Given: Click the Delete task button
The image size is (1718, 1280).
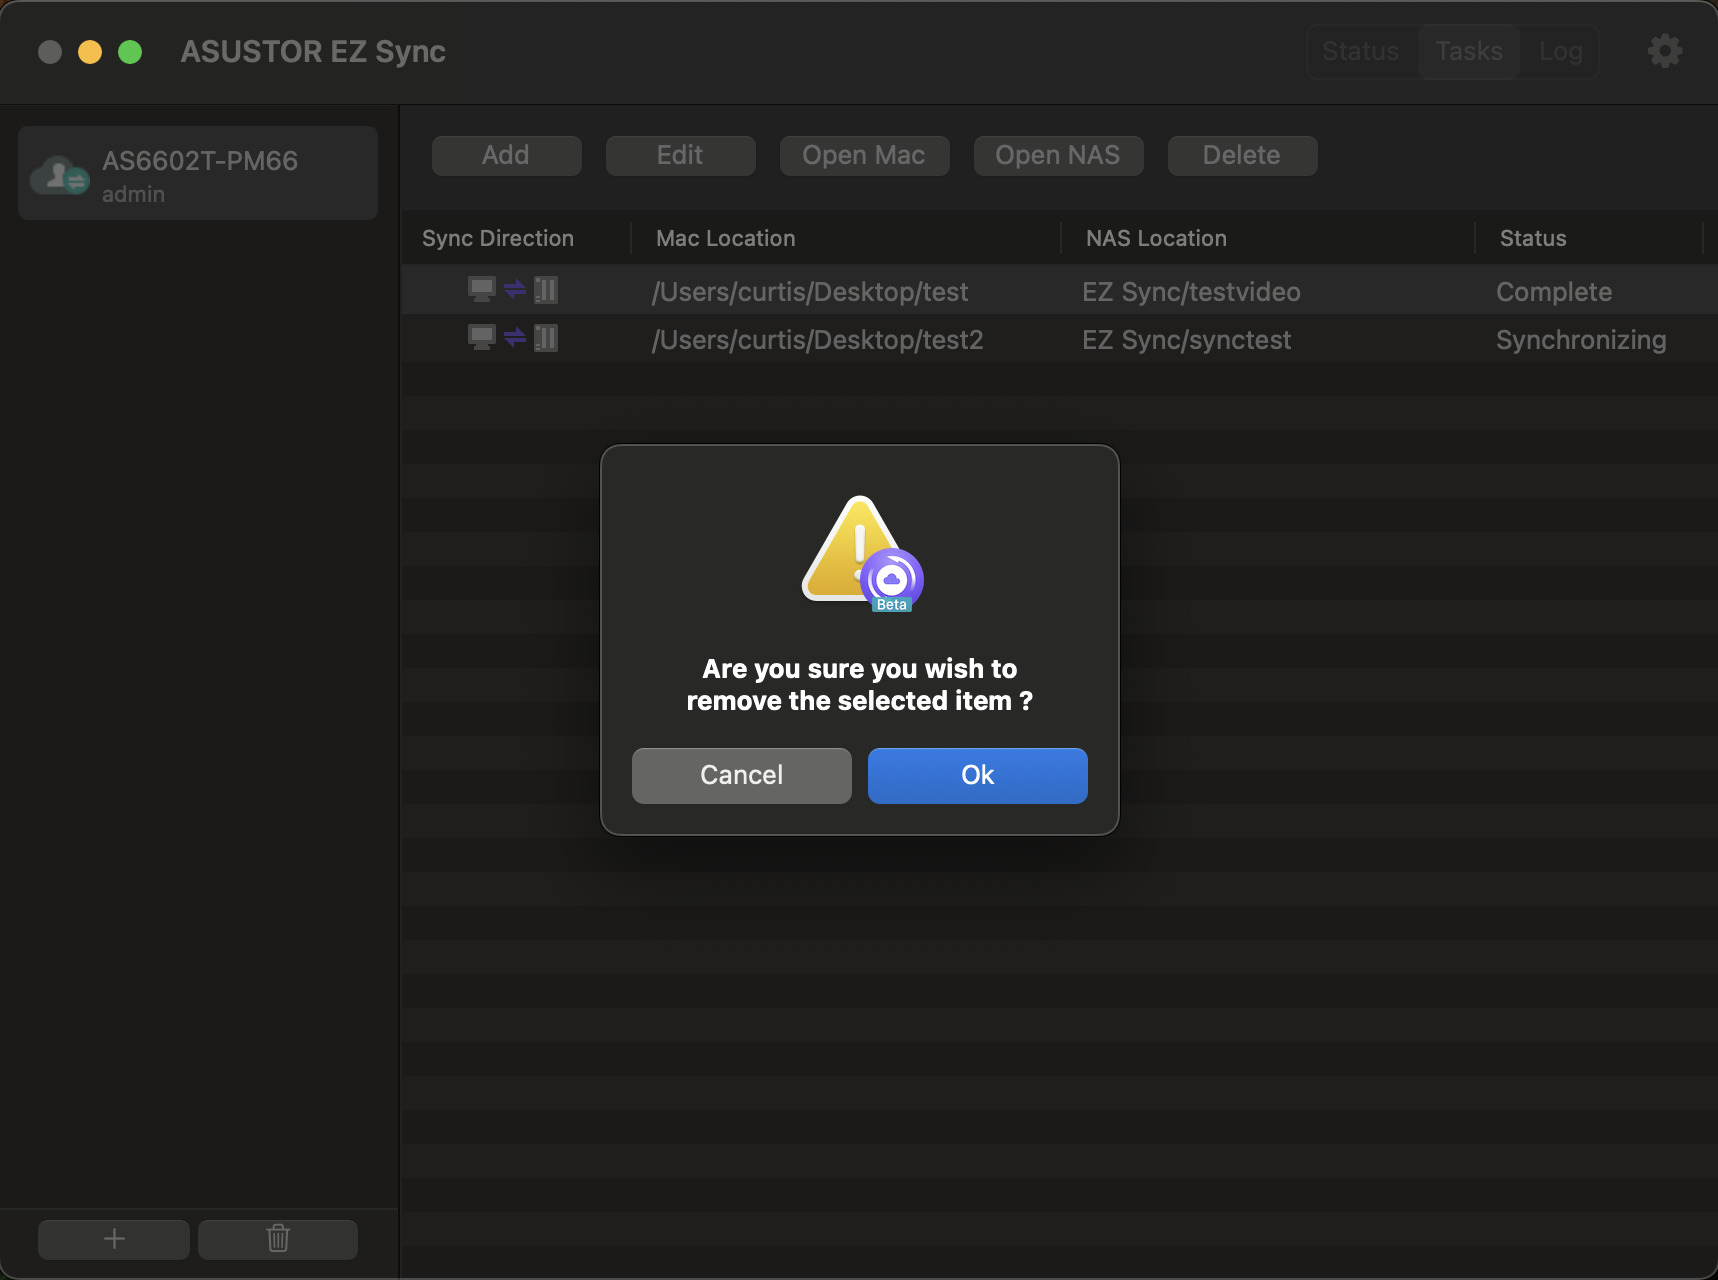Looking at the screenshot, I should click(x=1242, y=155).
